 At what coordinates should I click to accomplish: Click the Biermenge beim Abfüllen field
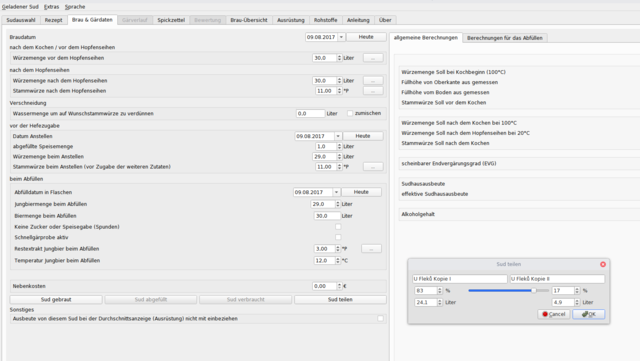pyautogui.click(x=327, y=216)
